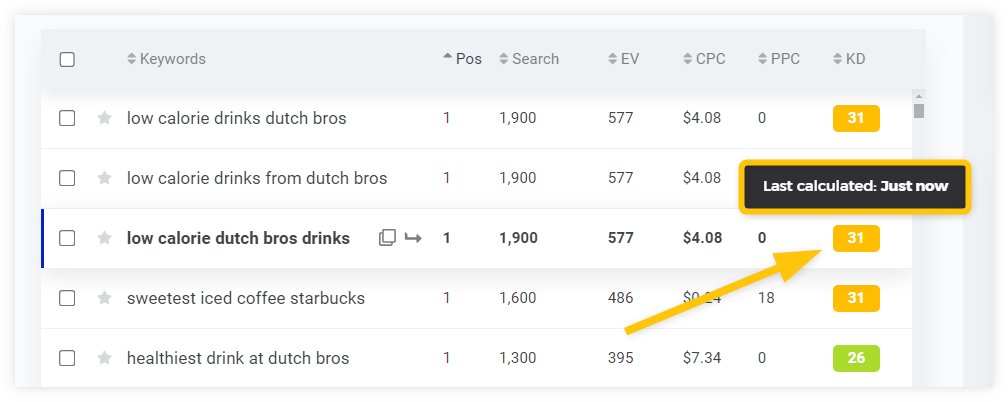Sort by CPC column header
The image size is (1008, 402).
tap(705, 59)
